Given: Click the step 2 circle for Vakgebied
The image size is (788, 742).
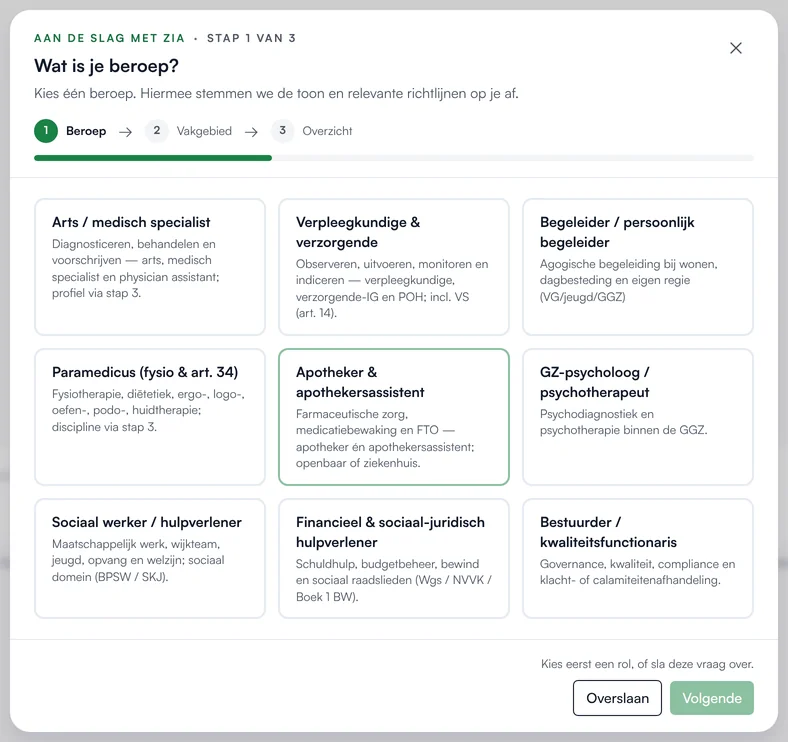Looking at the screenshot, I should tap(157, 131).
